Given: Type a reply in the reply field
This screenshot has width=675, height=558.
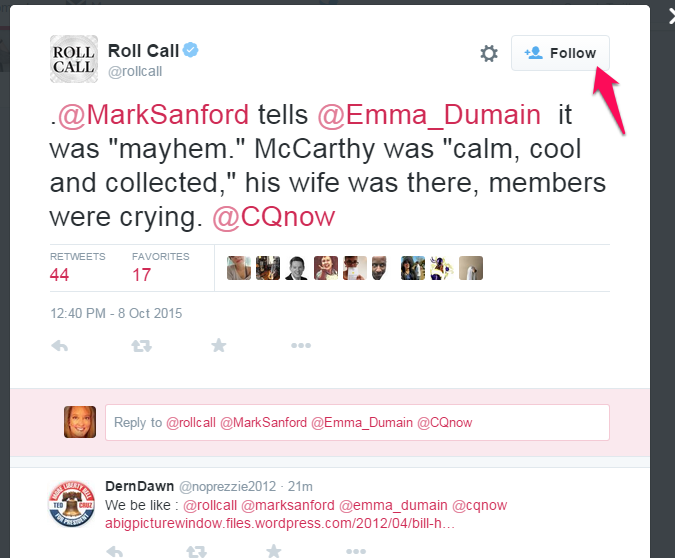Looking at the screenshot, I should tap(357, 422).
